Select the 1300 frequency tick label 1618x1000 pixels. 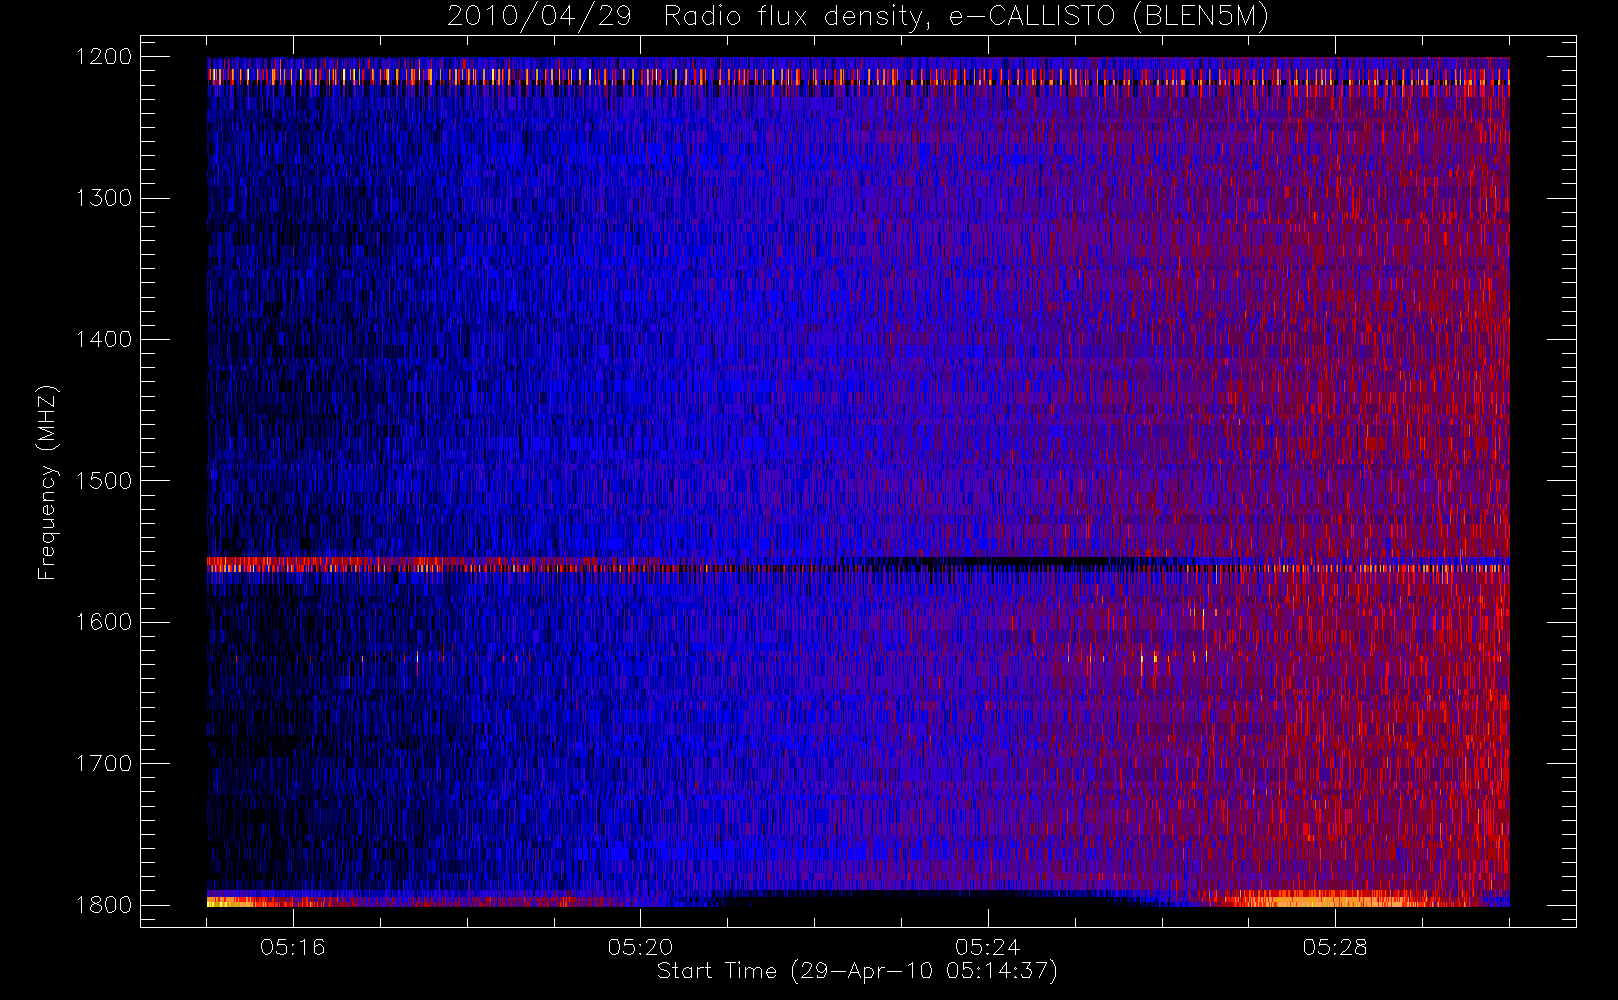coord(104,198)
